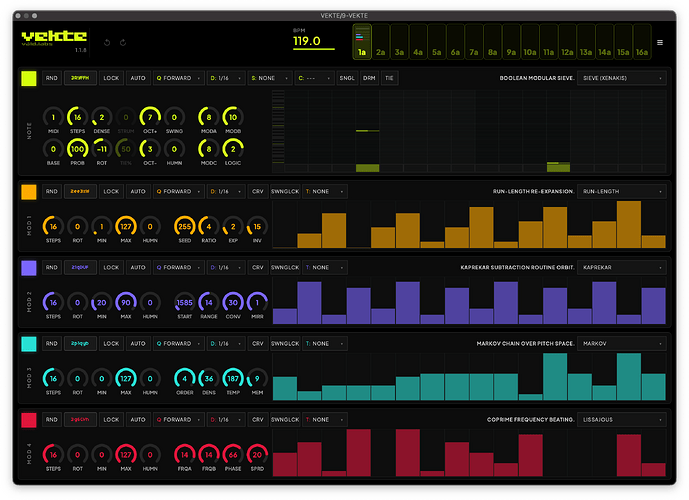Click the purple MOD 2 color swatch
The image size is (689, 500).
29,268
